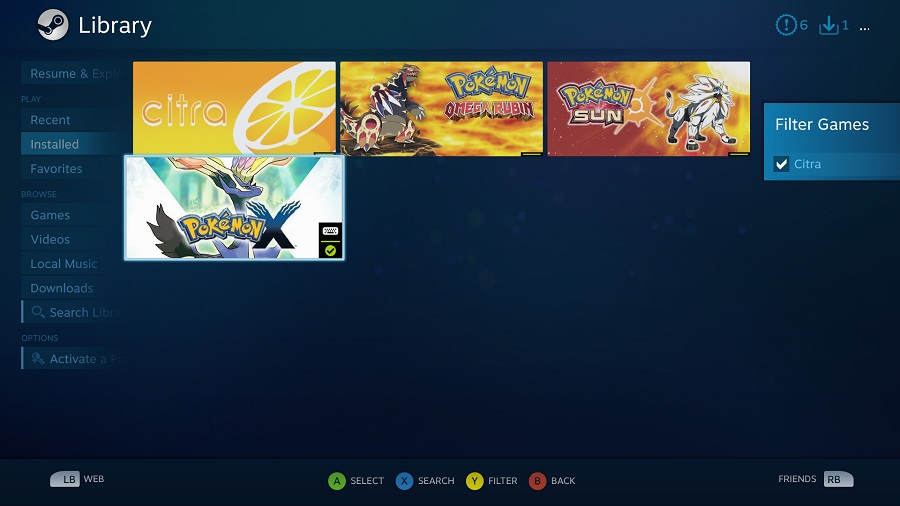Click the Library page title

(x=115, y=25)
